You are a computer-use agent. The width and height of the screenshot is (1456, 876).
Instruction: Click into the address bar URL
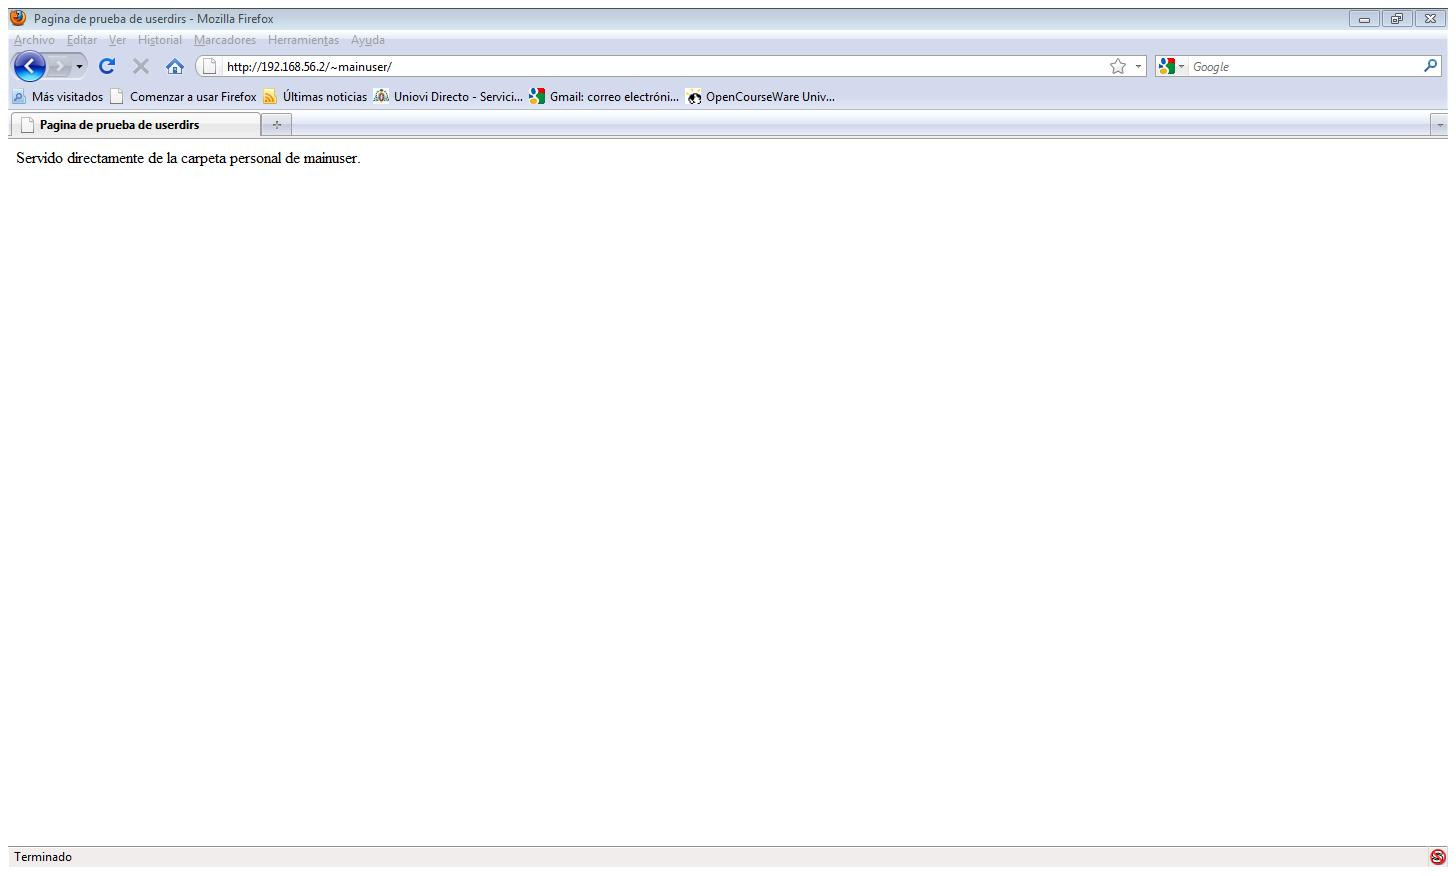(x=660, y=67)
